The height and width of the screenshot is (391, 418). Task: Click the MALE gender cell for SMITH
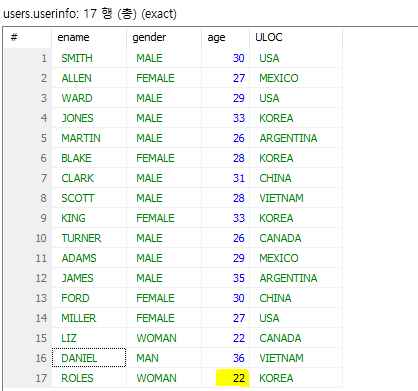164,58
